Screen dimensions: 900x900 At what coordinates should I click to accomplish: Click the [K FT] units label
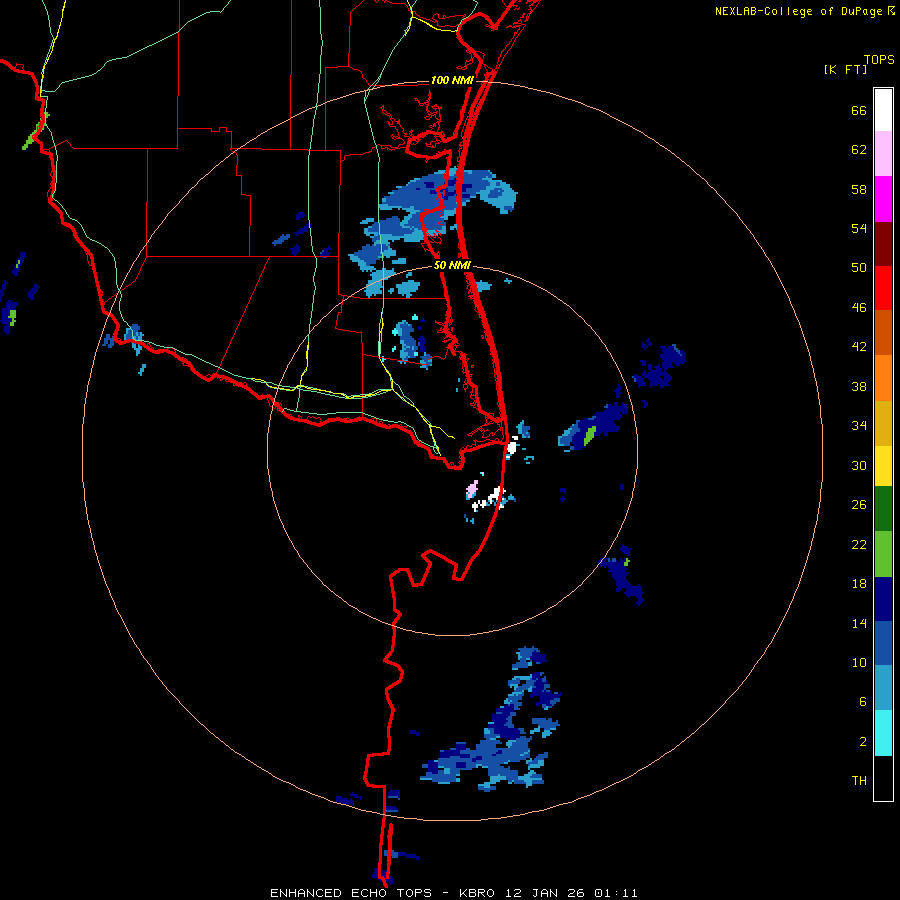click(845, 69)
